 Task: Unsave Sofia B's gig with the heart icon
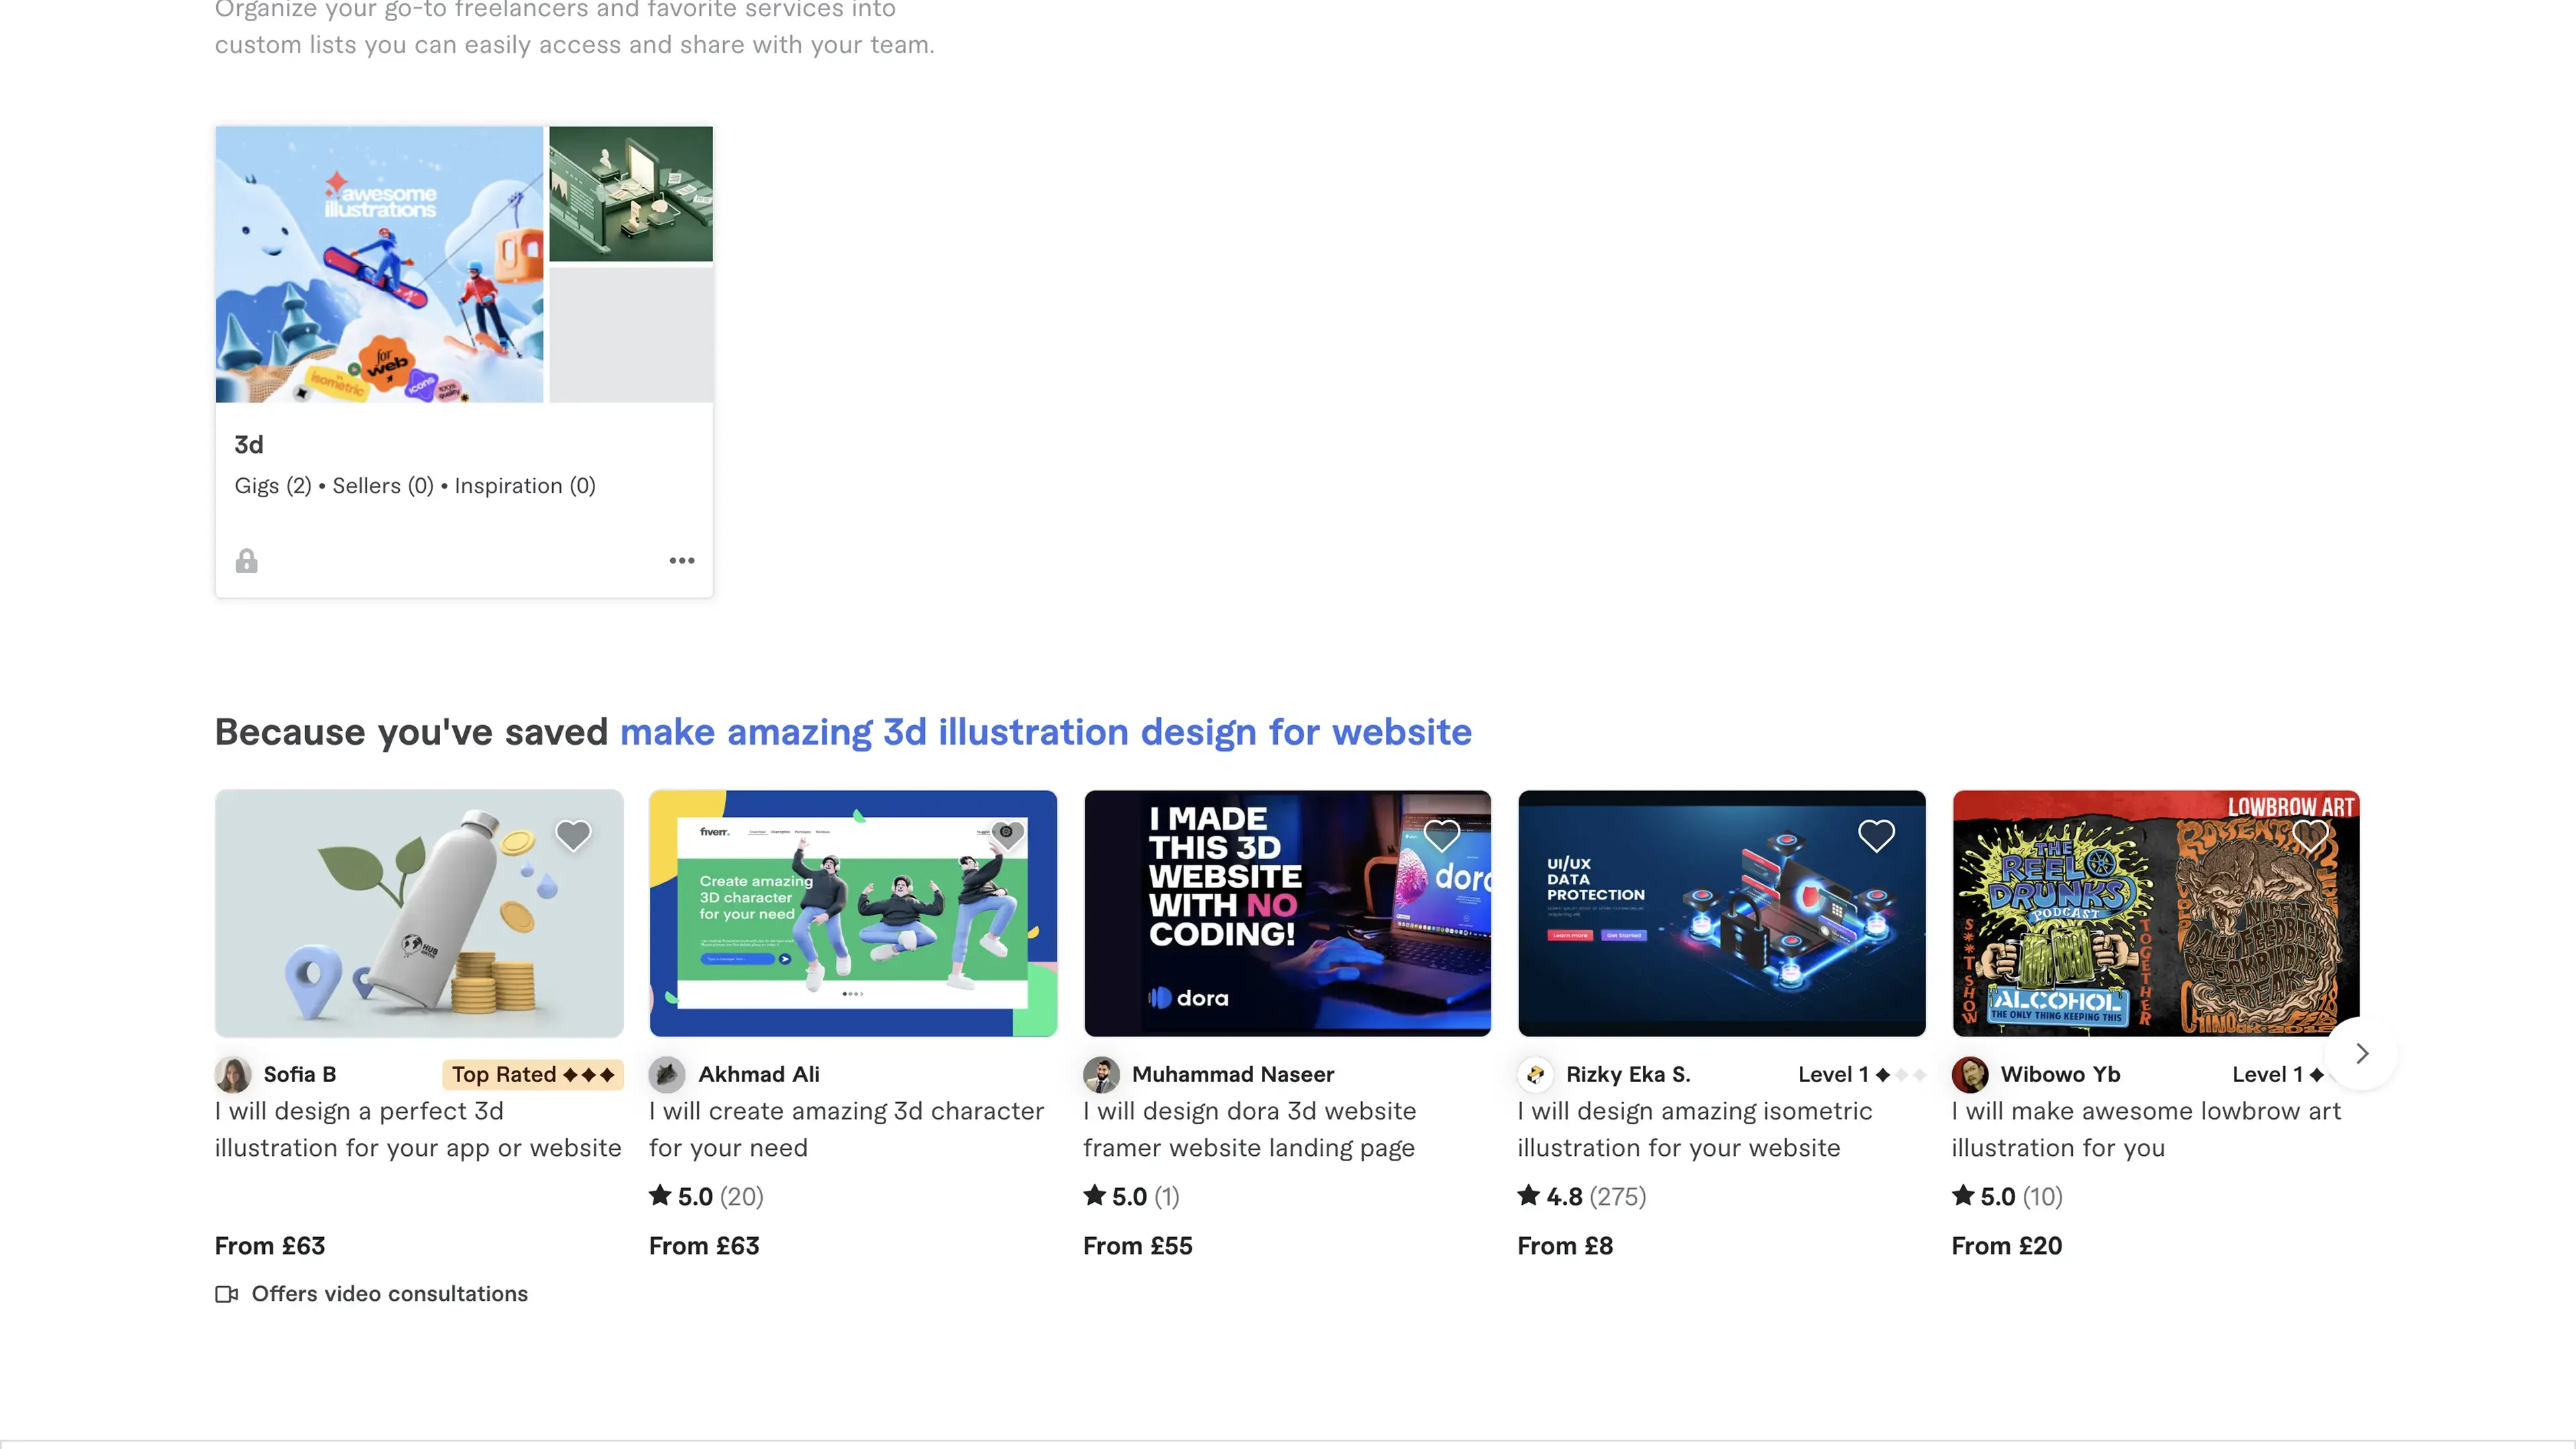click(x=573, y=835)
